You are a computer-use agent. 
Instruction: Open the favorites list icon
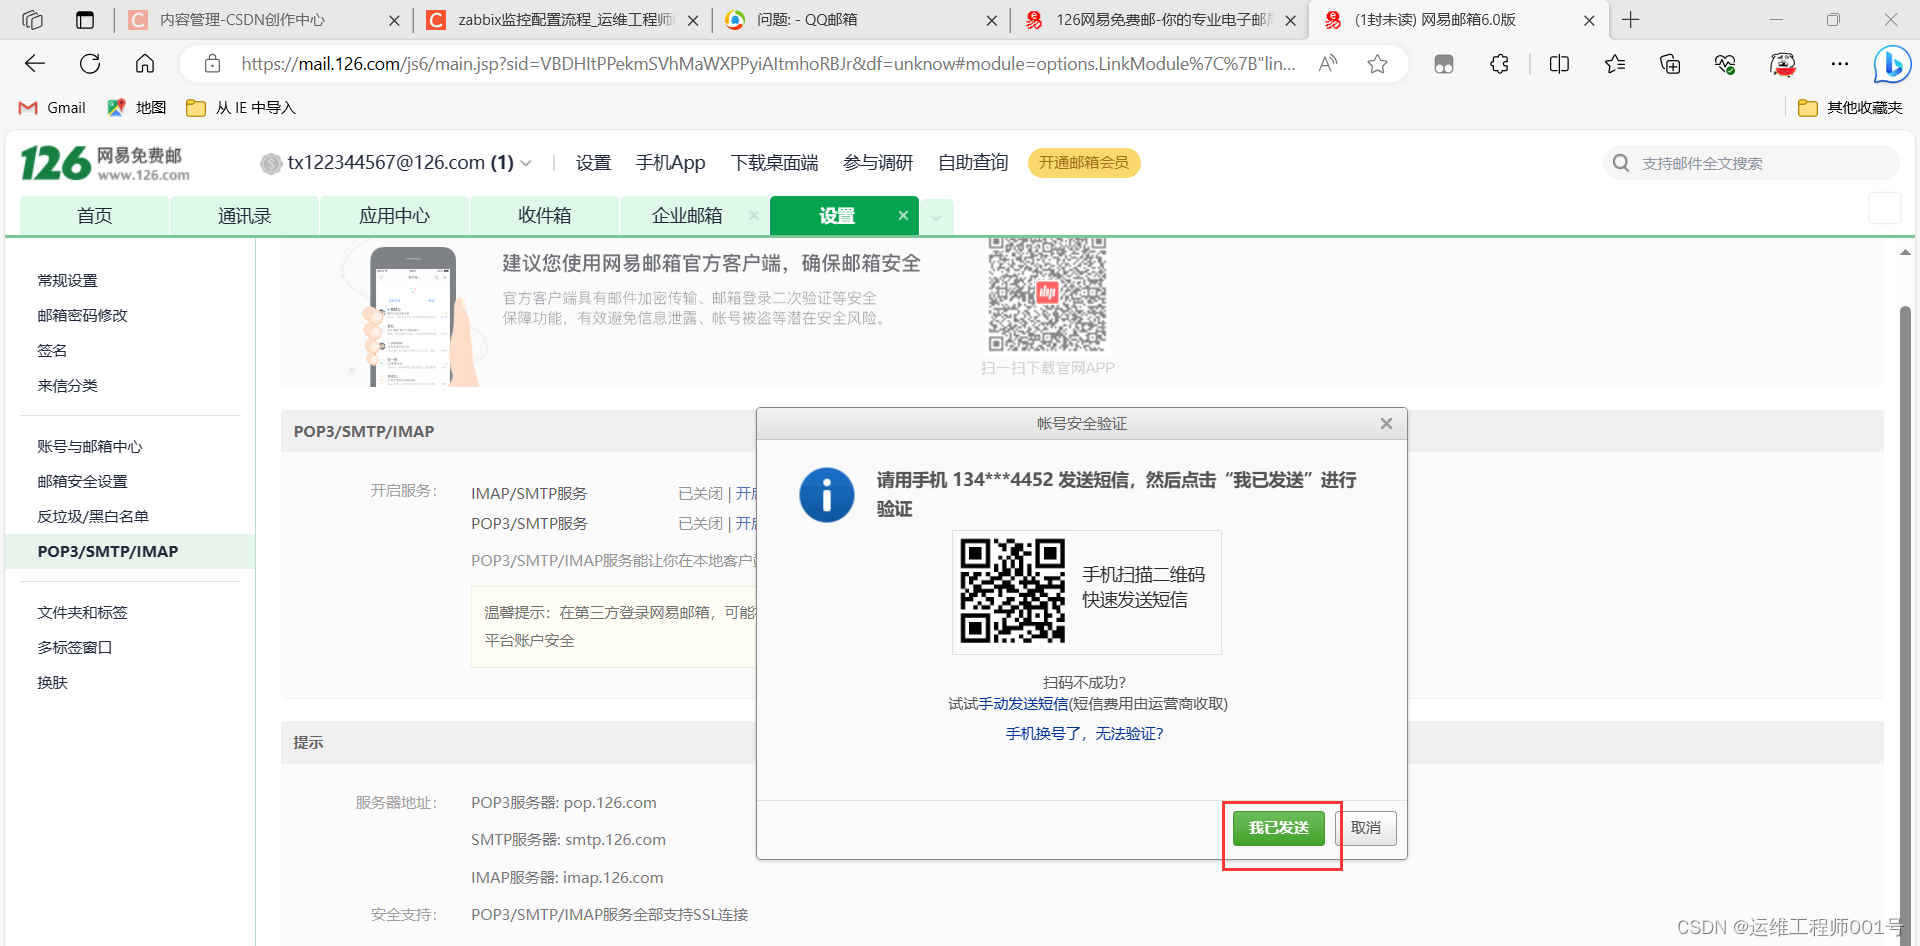point(1614,64)
